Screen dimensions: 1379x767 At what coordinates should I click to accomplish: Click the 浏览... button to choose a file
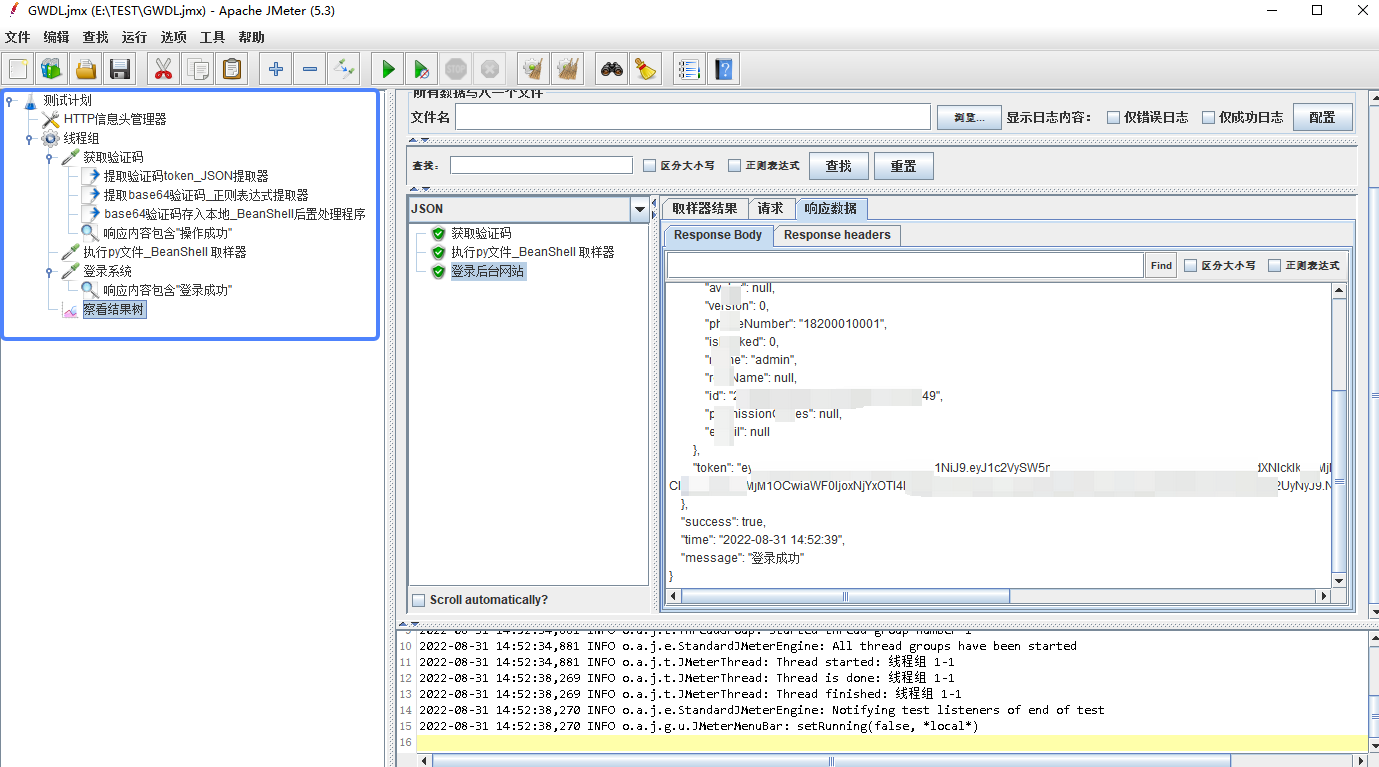tap(967, 117)
